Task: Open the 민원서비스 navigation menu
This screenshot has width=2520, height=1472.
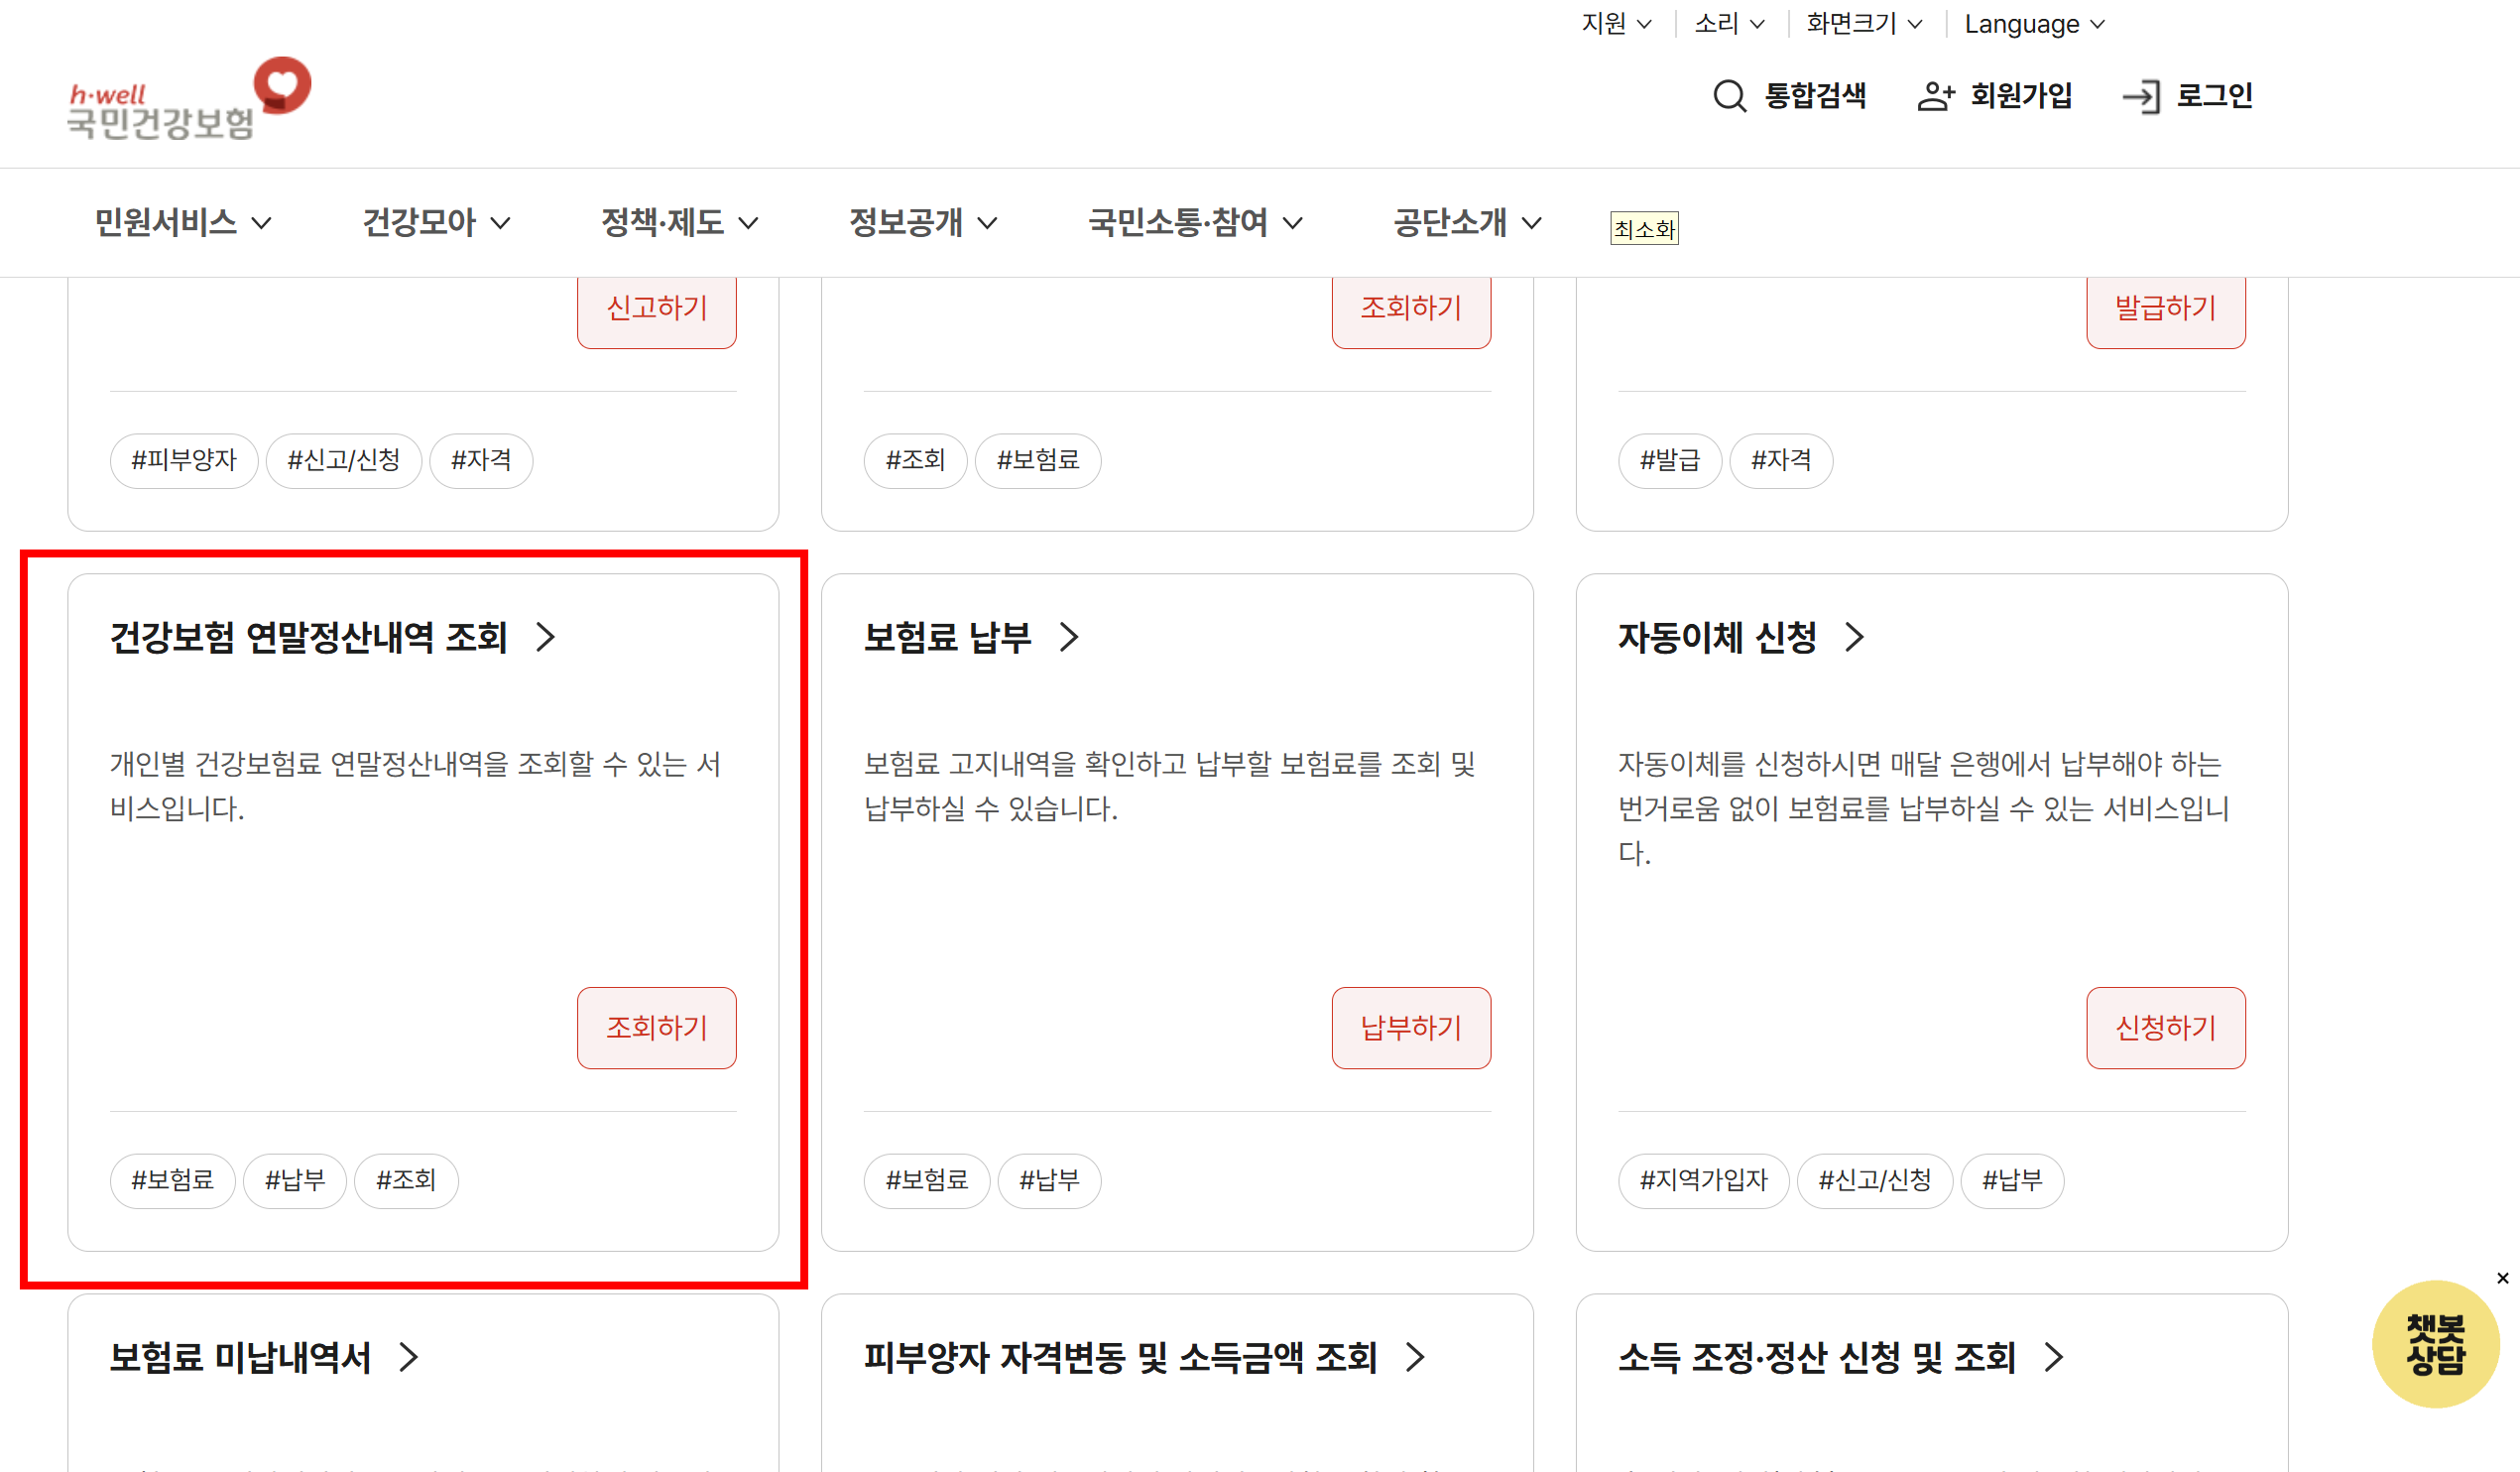Action: tap(182, 222)
